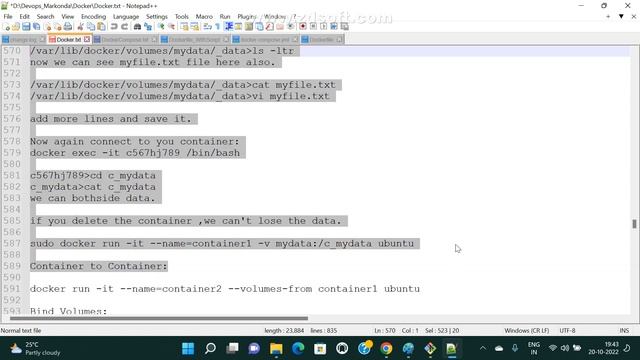The height and width of the screenshot is (360, 640).
Task: Click the macro Playback toolbar icon
Action: (323, 27)
